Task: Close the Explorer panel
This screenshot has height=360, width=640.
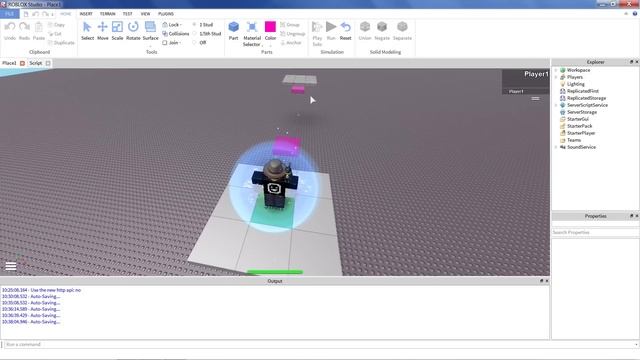Action: click(637, 62)
